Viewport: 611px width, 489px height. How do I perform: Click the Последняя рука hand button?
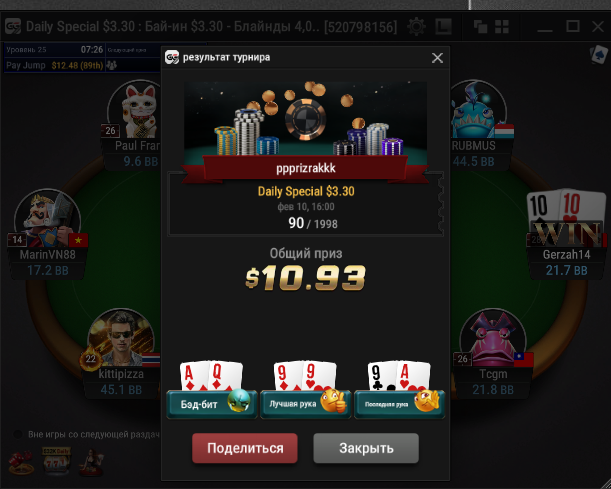(x=399, y=404)
